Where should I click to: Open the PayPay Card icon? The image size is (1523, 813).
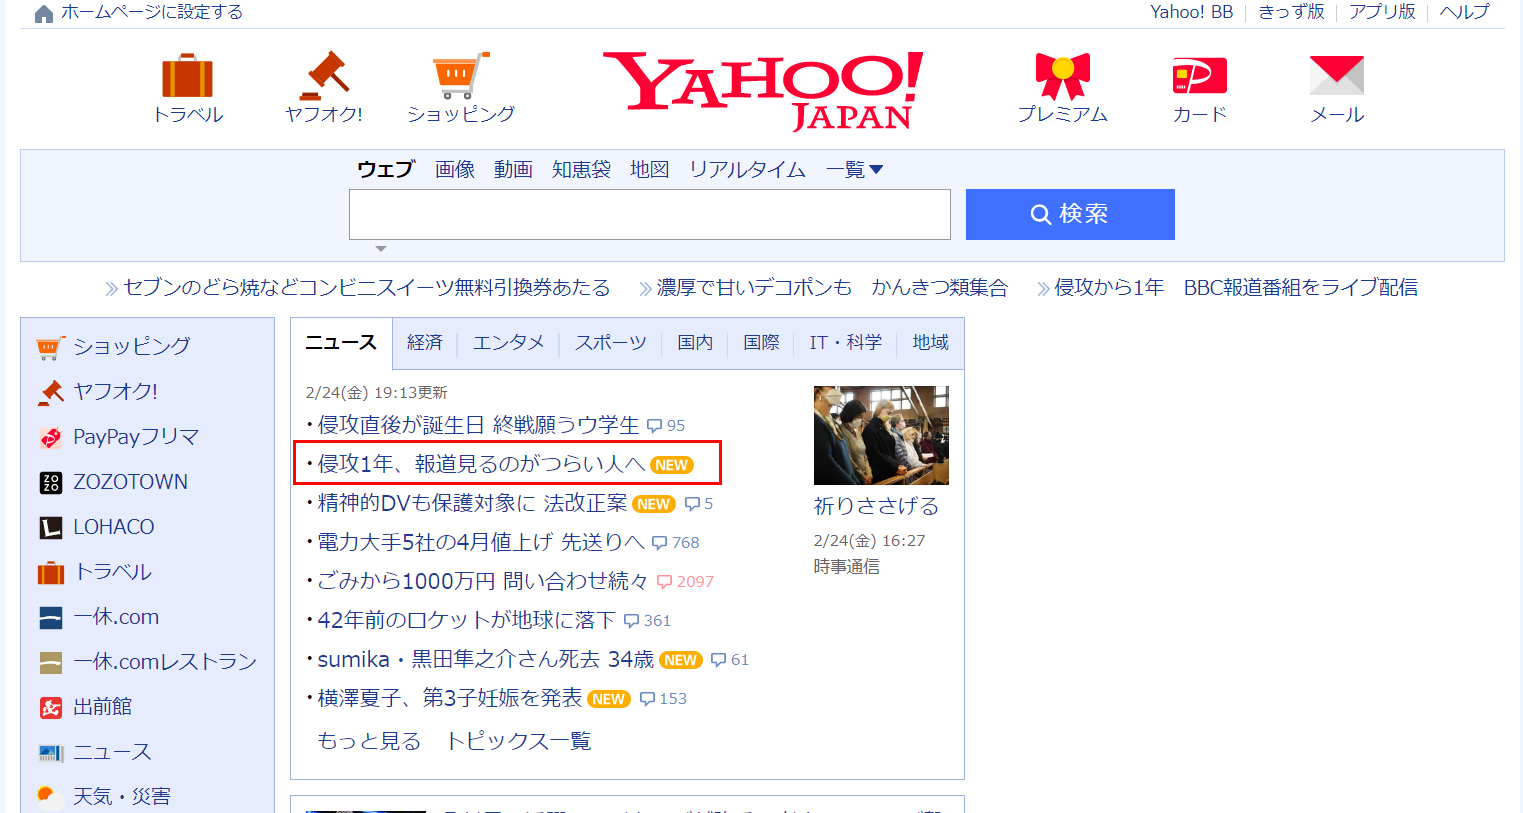[1199, 75]
